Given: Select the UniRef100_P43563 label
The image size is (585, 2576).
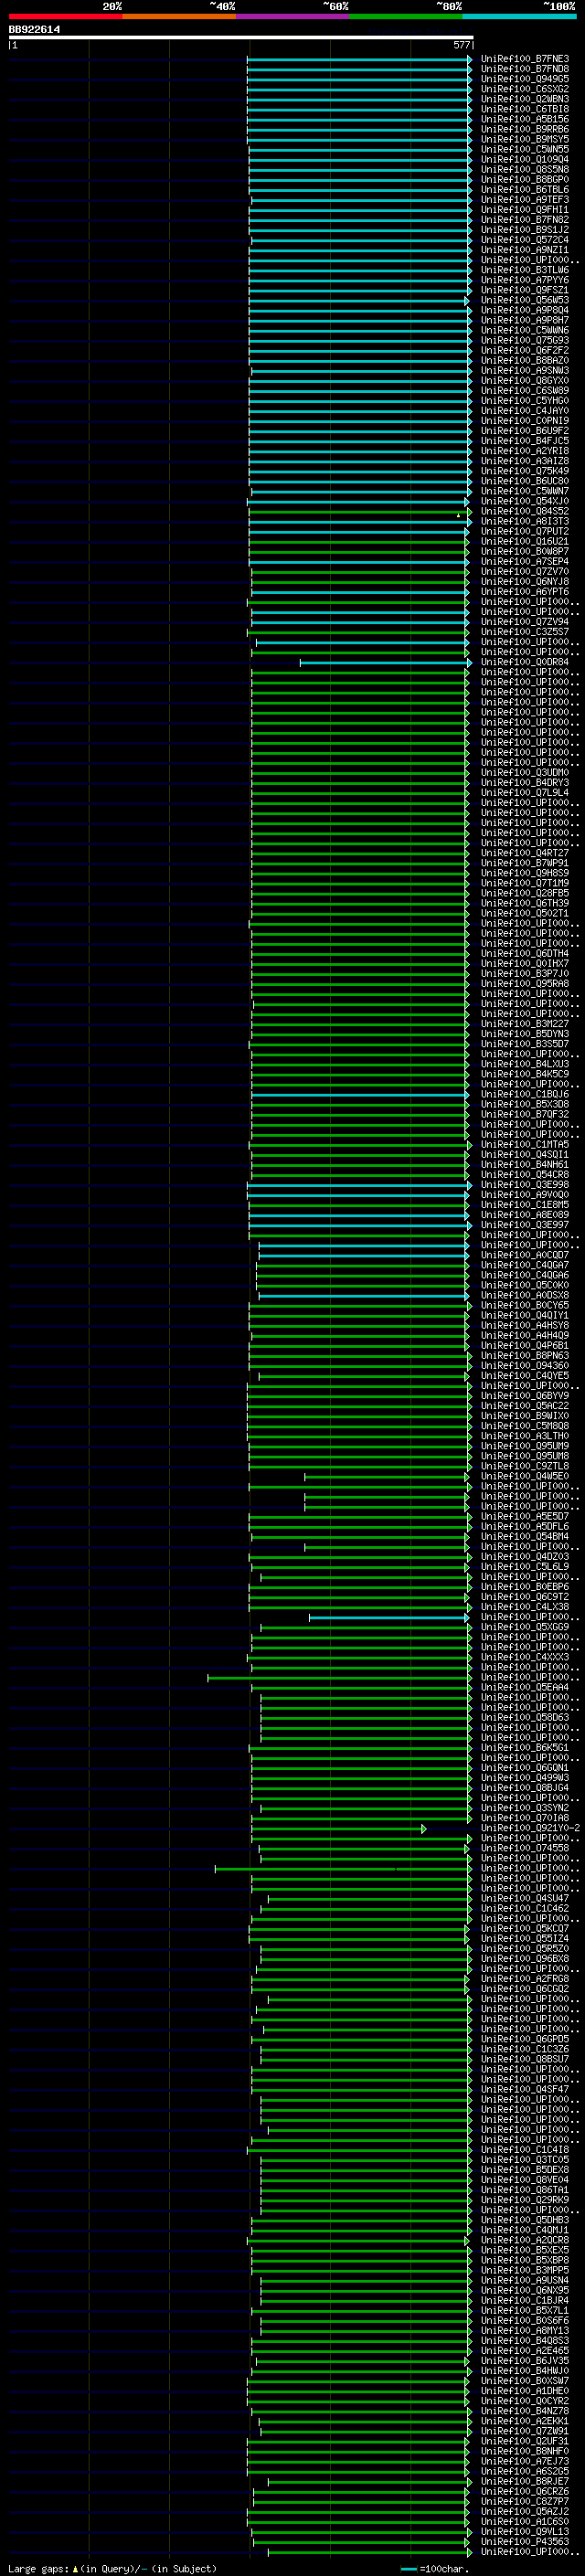Looking at the screenshot, I should point(525,2541).
